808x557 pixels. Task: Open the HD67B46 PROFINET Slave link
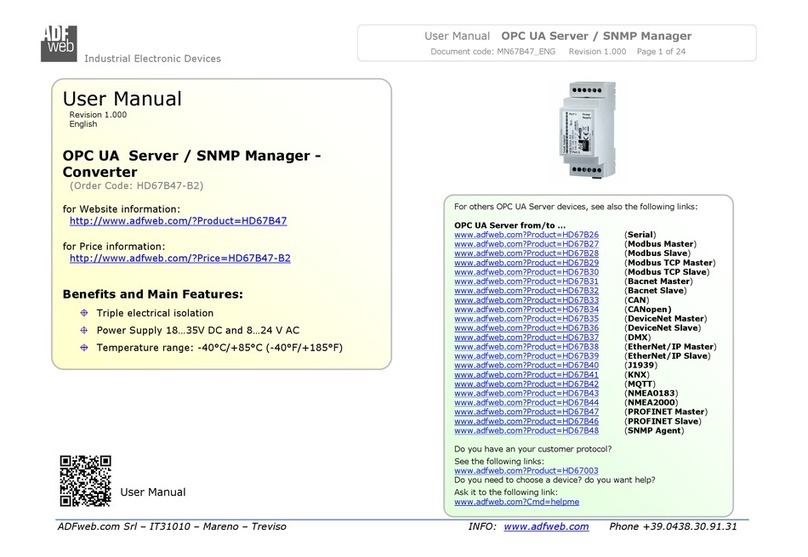(526, 421)
